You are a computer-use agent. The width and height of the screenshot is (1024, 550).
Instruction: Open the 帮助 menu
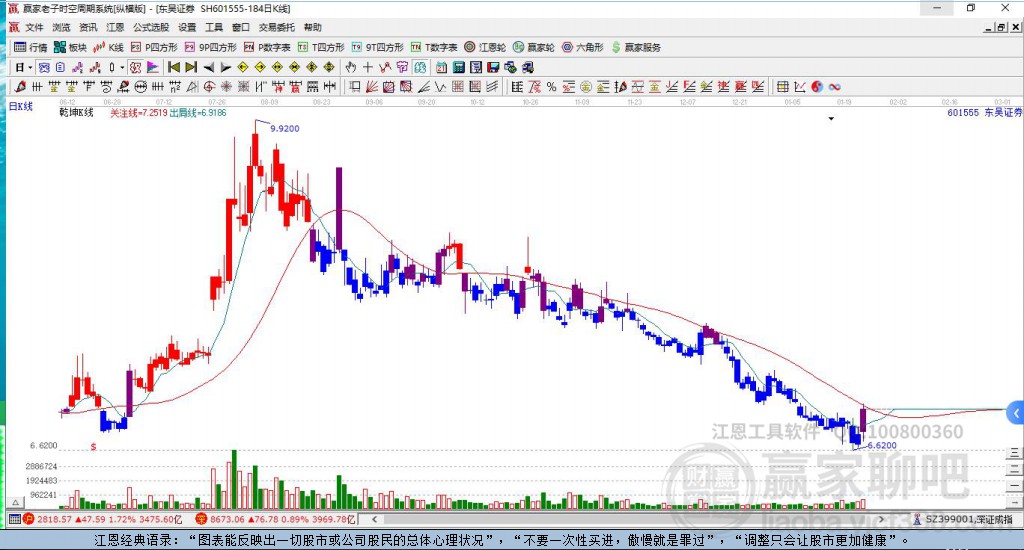[x=312, y=27]
